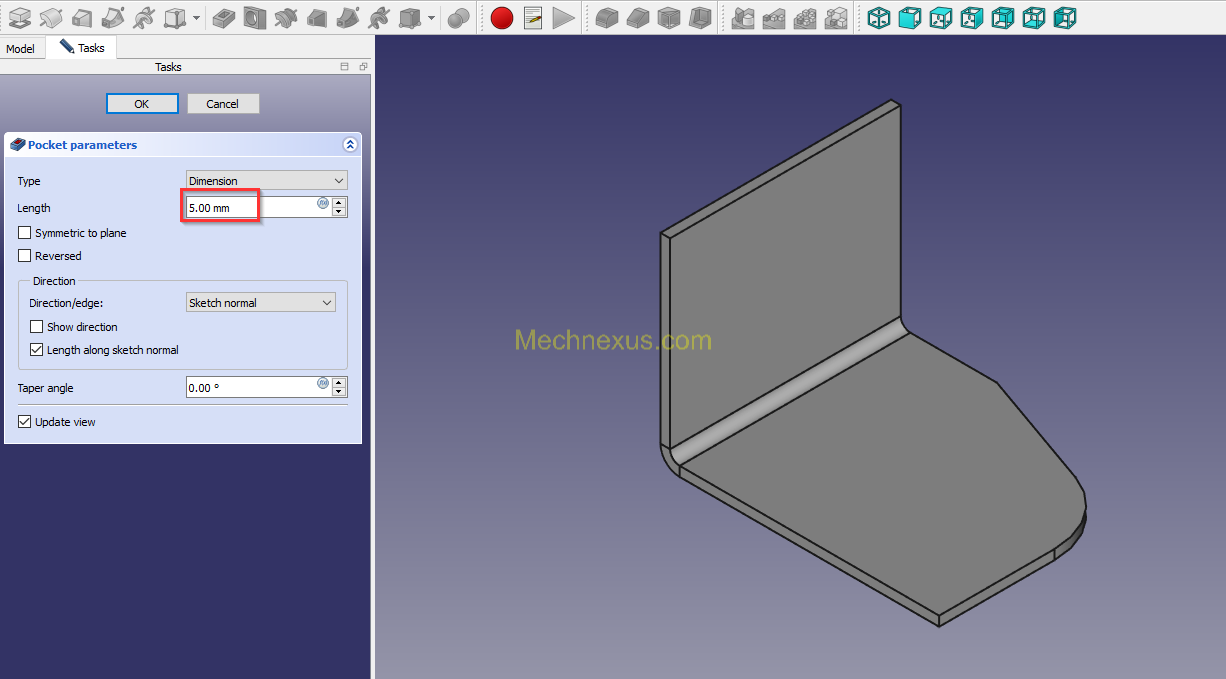Click the Subtractive Primitive cube icon
This screenshot has width=1226, height=679.
click(x=410, y=17)
